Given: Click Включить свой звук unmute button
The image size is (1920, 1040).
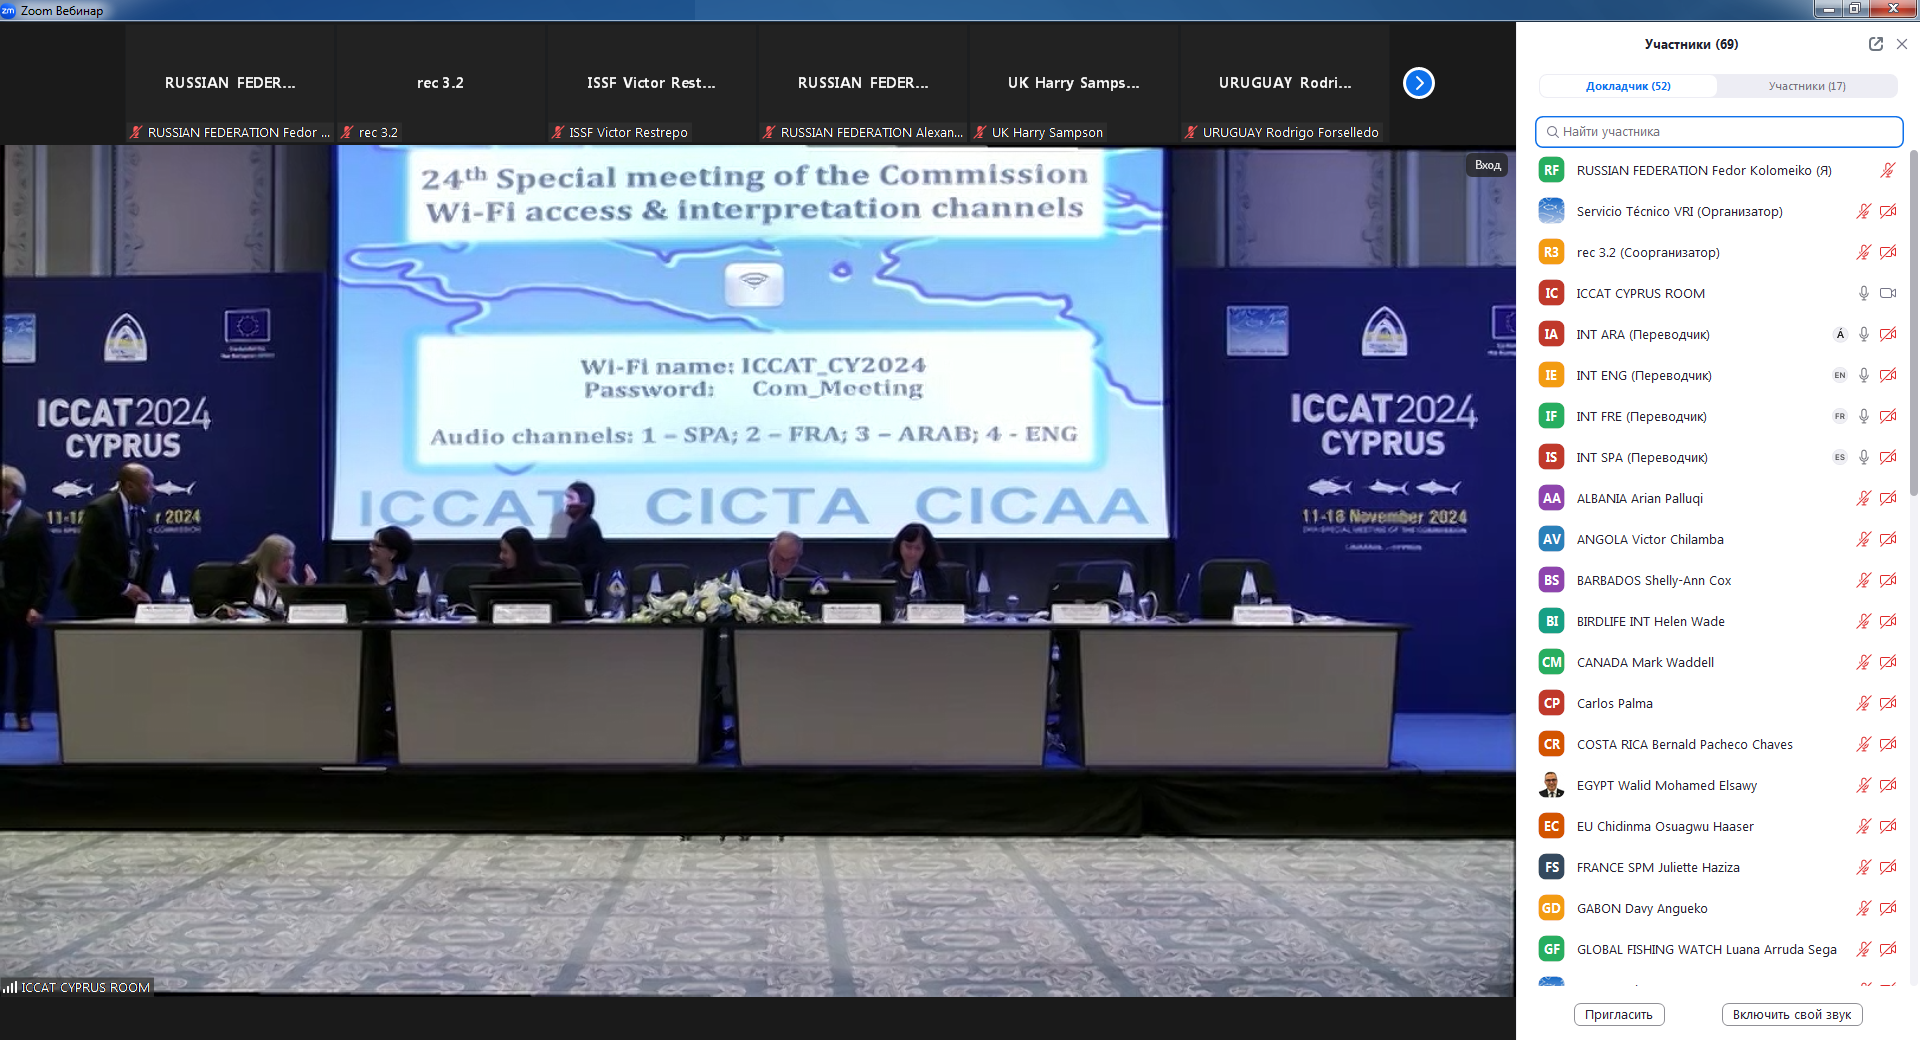Looking at the screenshot, I should [x=1791, y=1014].
